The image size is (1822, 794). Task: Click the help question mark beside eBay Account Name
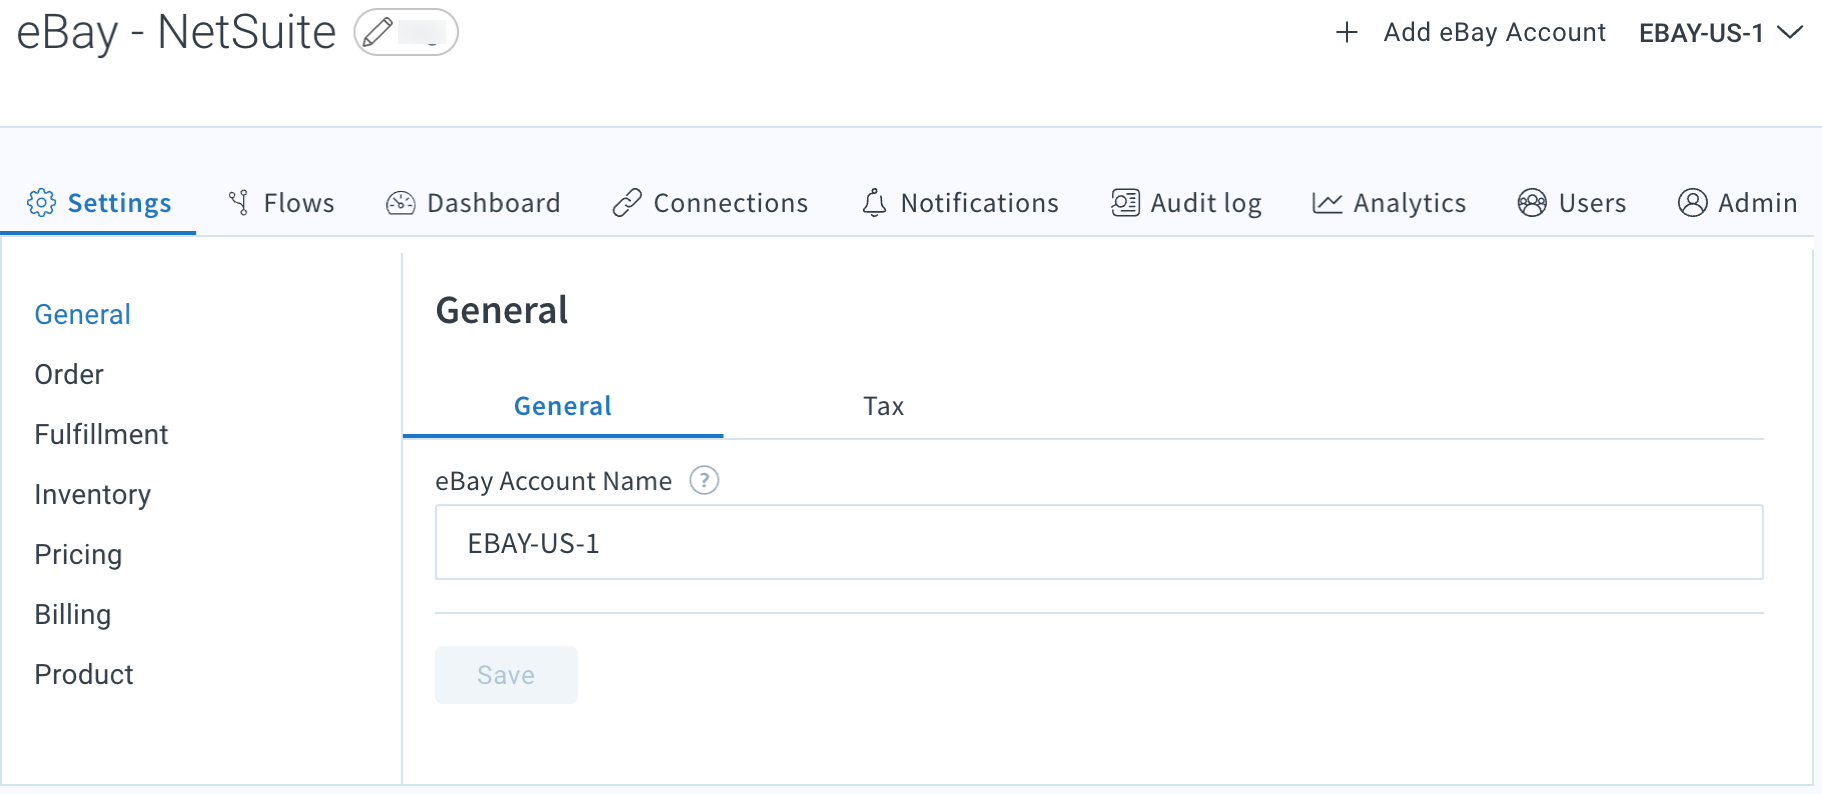coord(704,481)
